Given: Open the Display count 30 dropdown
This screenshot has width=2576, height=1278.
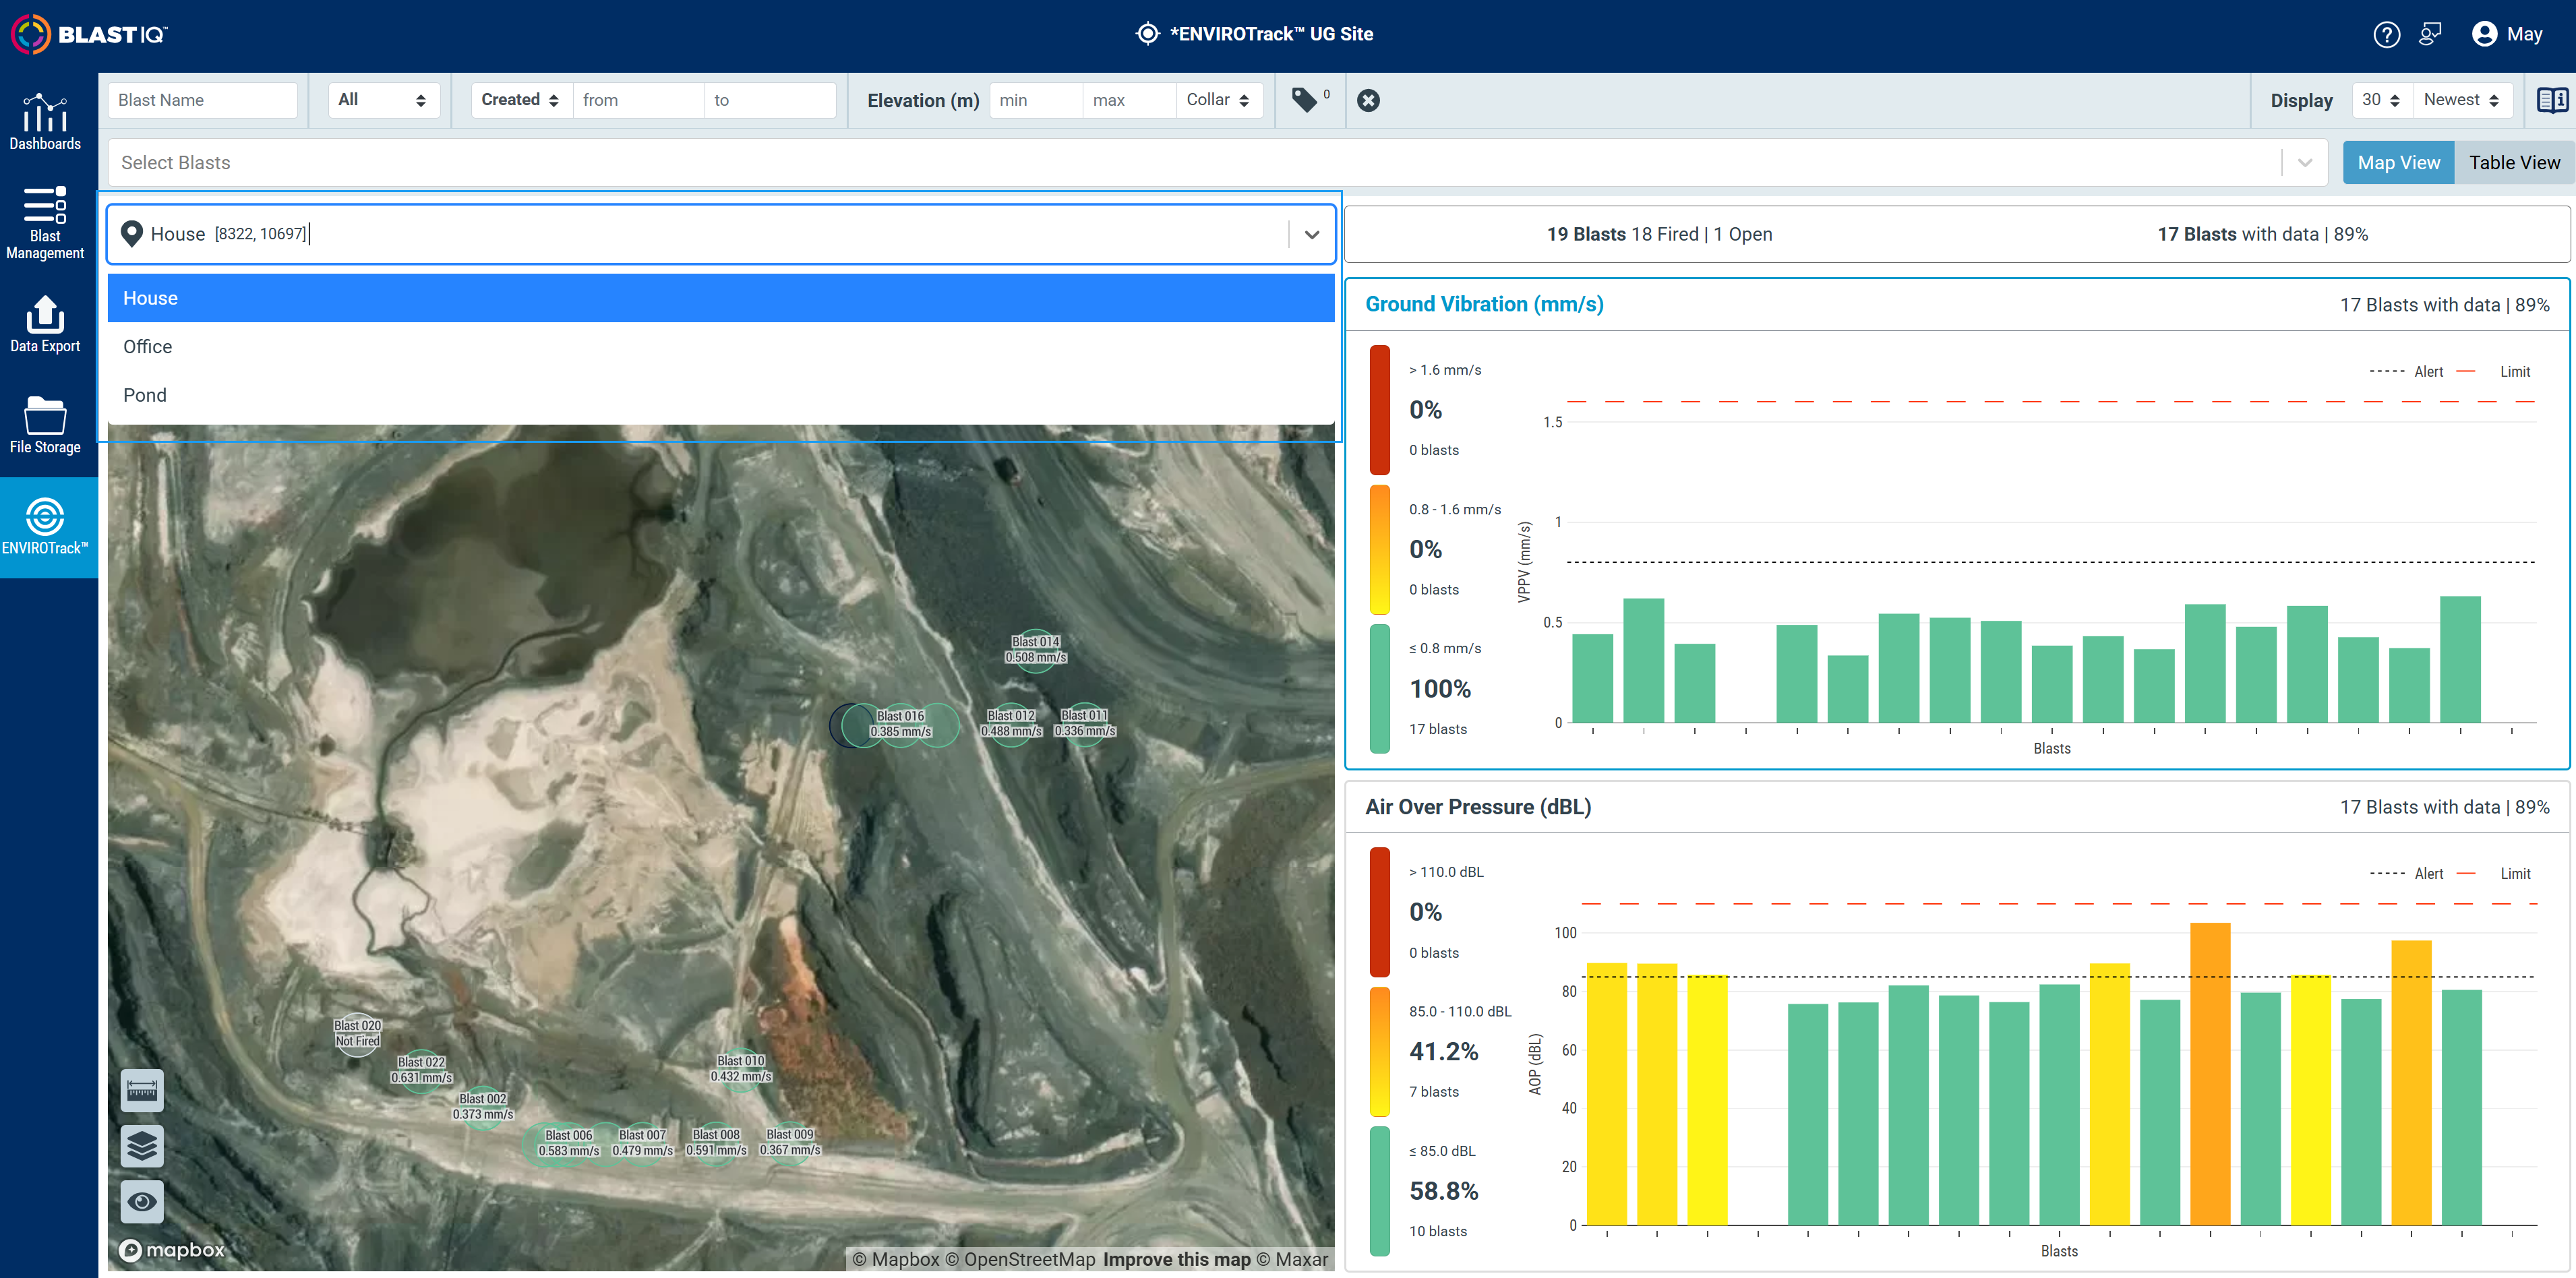Looking at the screenshot, I should click(x=2381, y=99).
